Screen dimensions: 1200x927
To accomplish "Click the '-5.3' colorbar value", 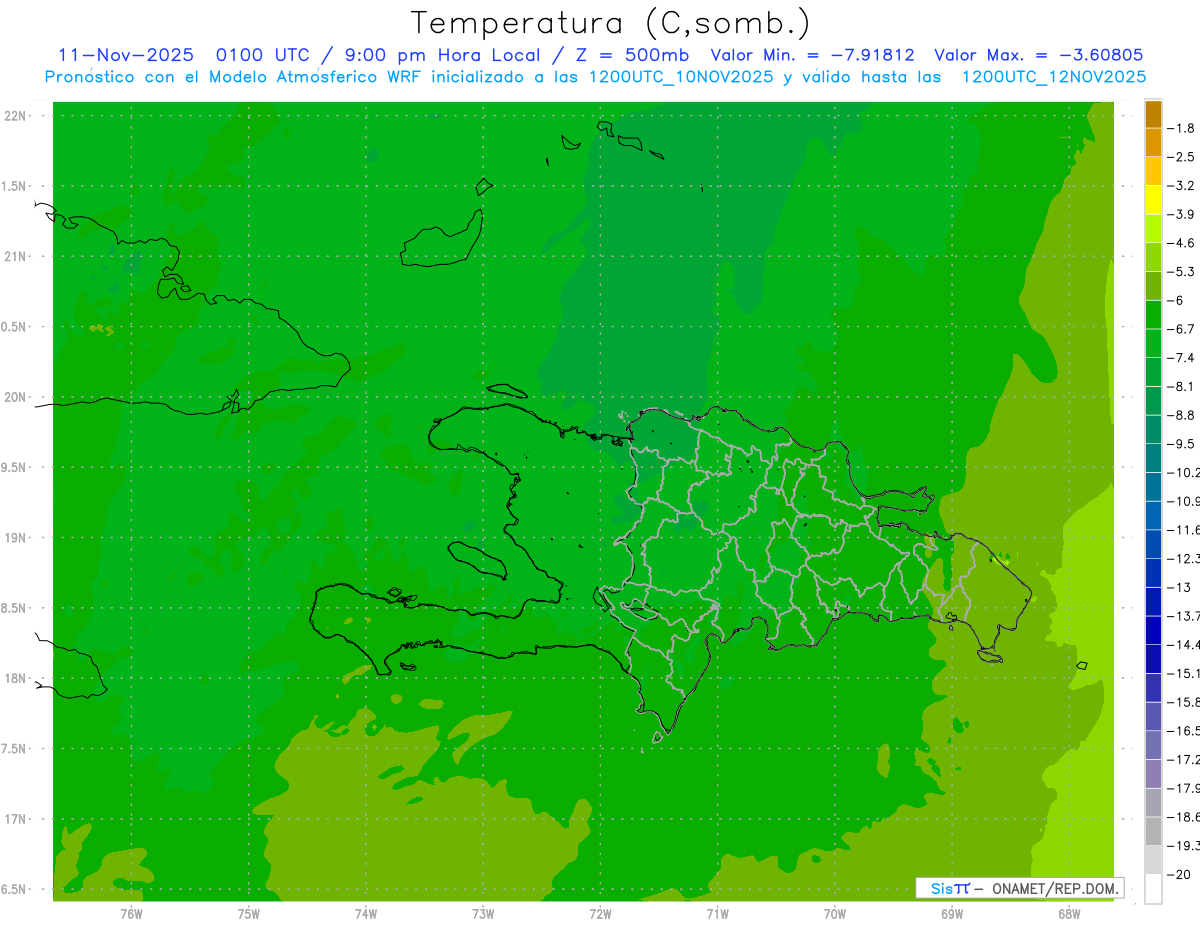I will (1182, 271).
